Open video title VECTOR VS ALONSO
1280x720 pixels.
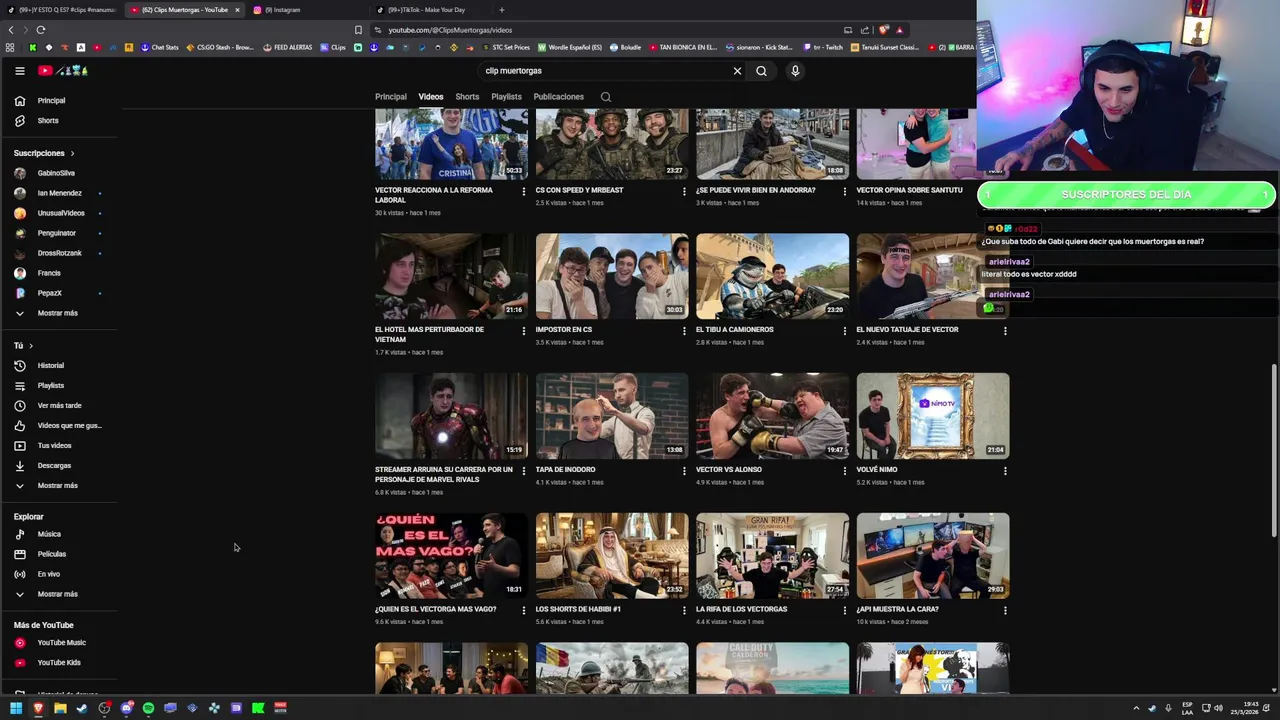[x=729, y=470]
